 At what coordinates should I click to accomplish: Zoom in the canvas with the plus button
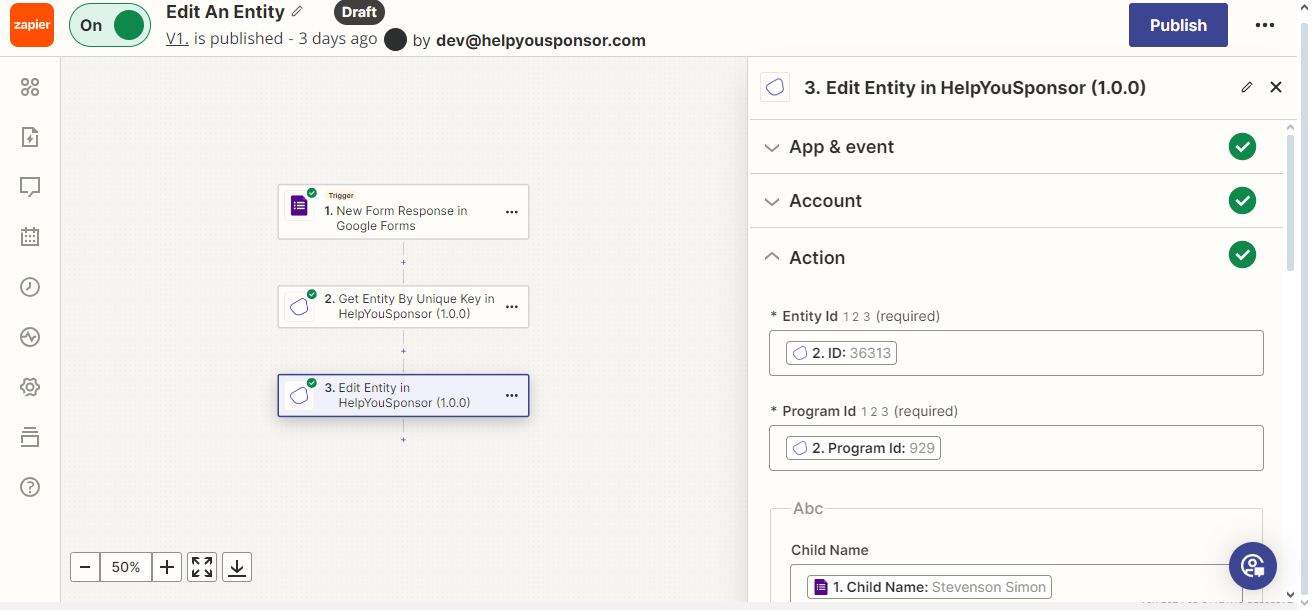pyautogui.click(x=167, y=567)
